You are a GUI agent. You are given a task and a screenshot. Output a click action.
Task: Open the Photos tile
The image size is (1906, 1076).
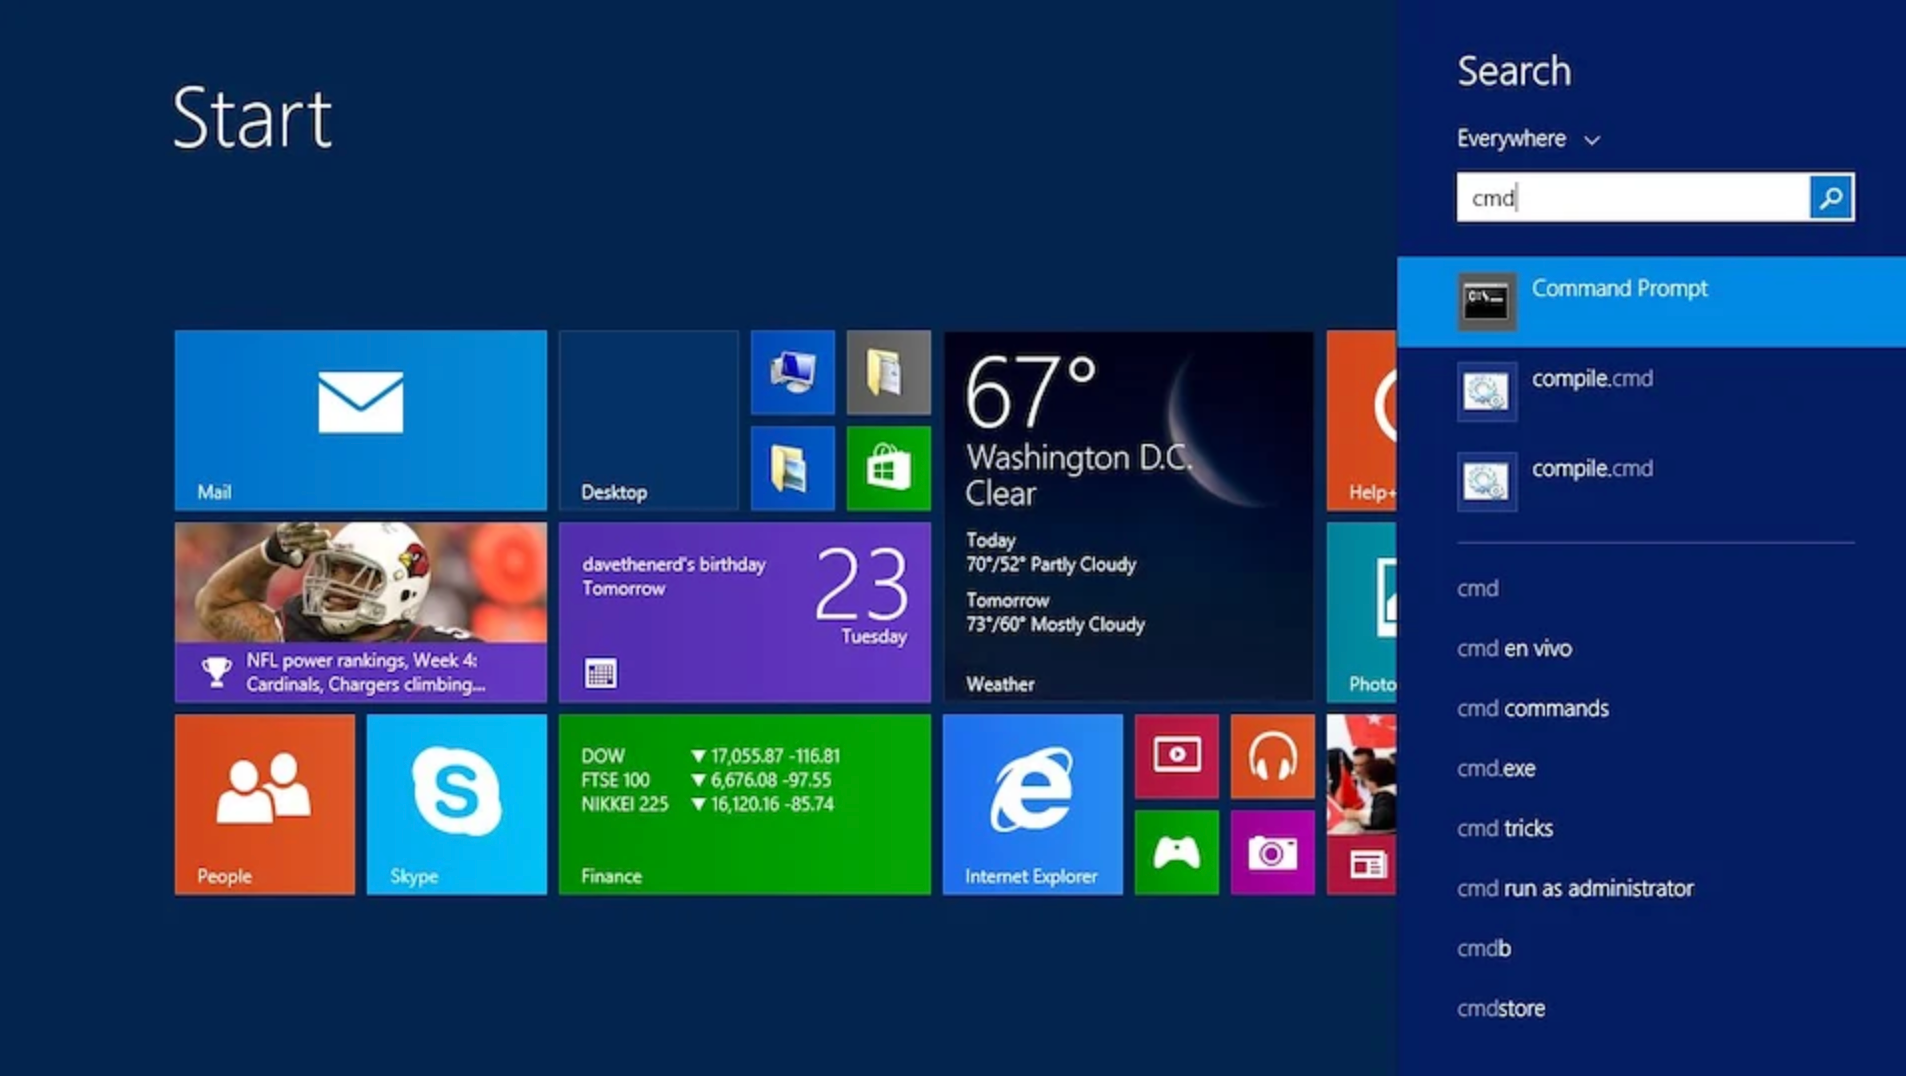1361,612
